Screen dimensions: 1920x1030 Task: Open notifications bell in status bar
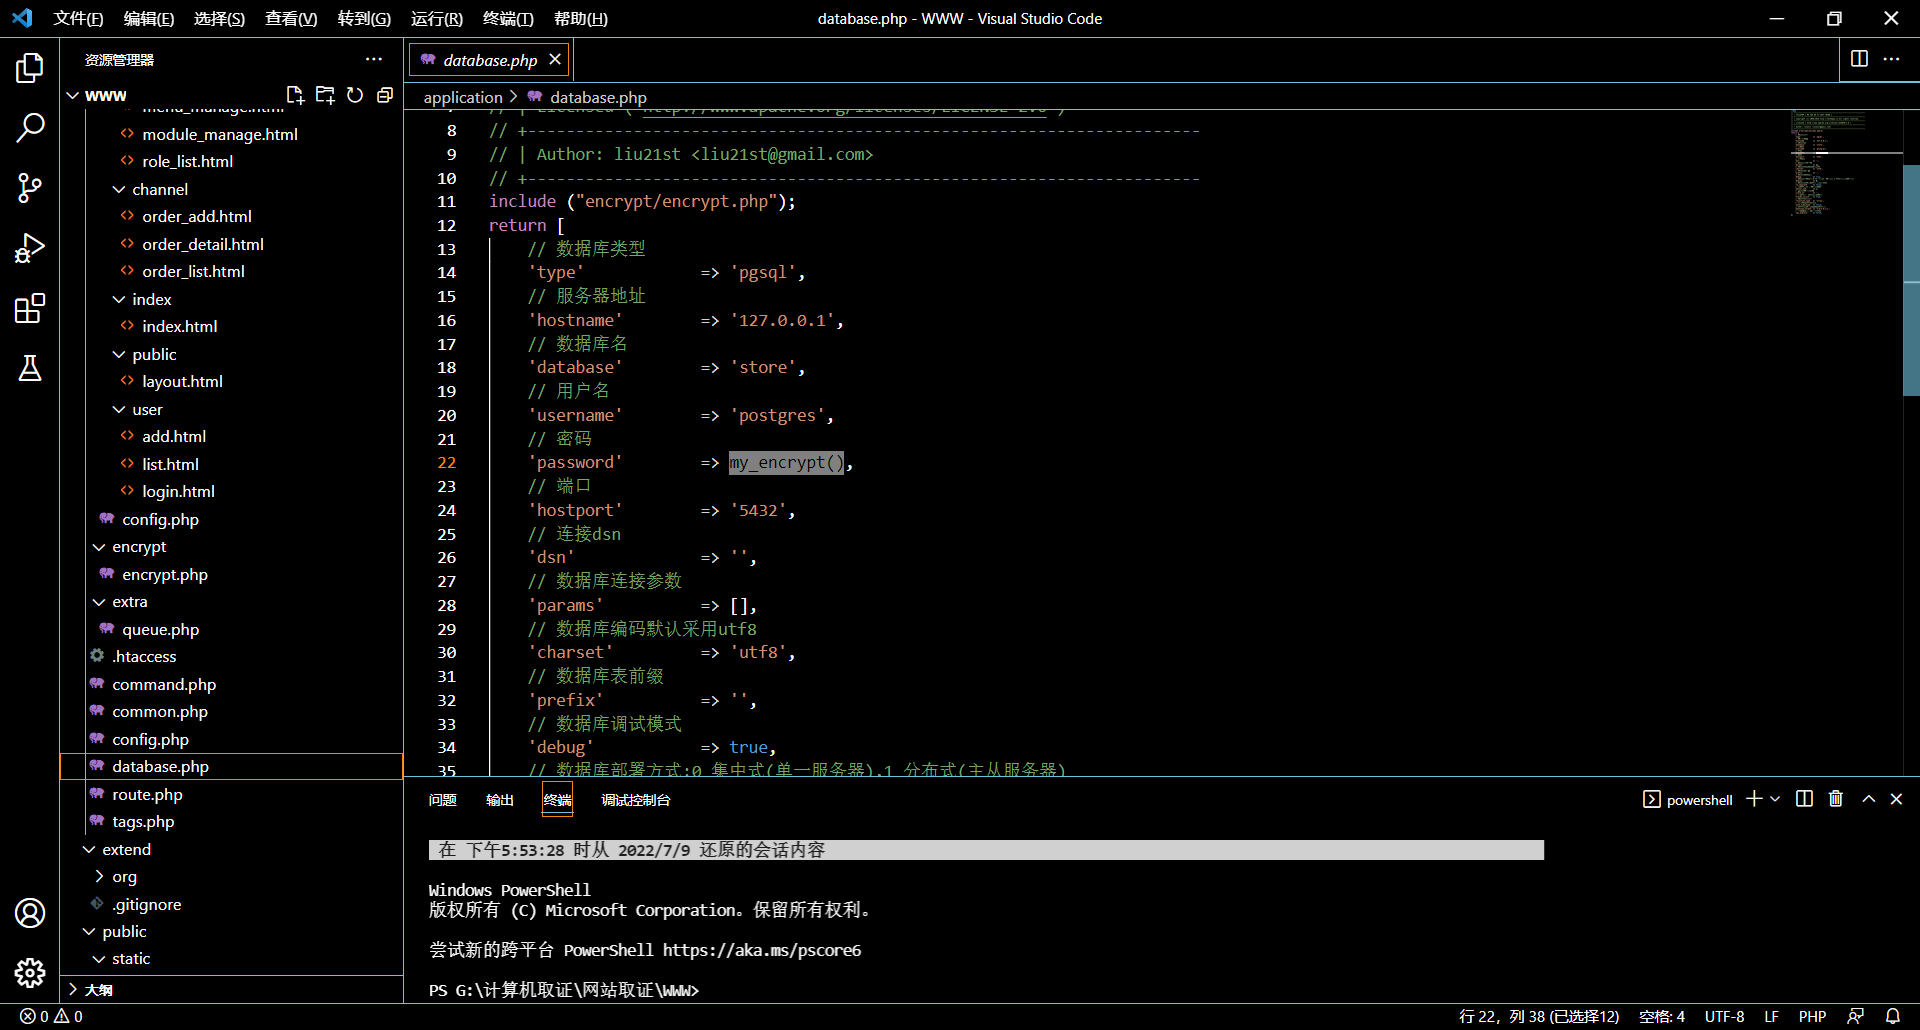pos(1892,1016)
